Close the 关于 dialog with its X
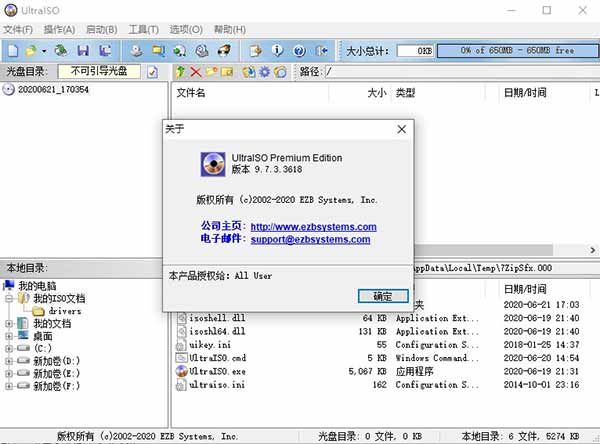This screenshot has width=600, height=444. coord(401,129)
